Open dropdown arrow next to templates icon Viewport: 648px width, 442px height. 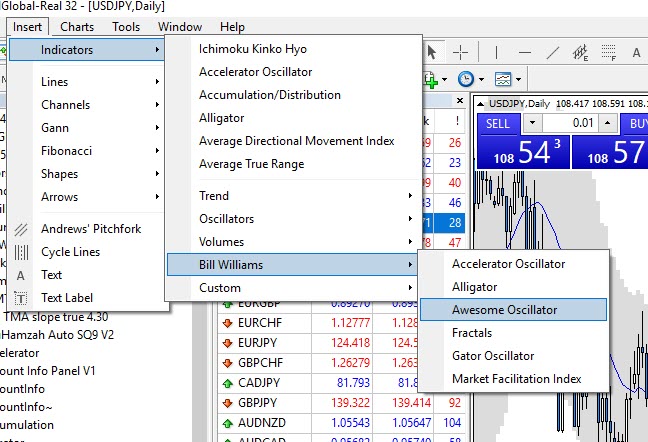click(518, 79)
